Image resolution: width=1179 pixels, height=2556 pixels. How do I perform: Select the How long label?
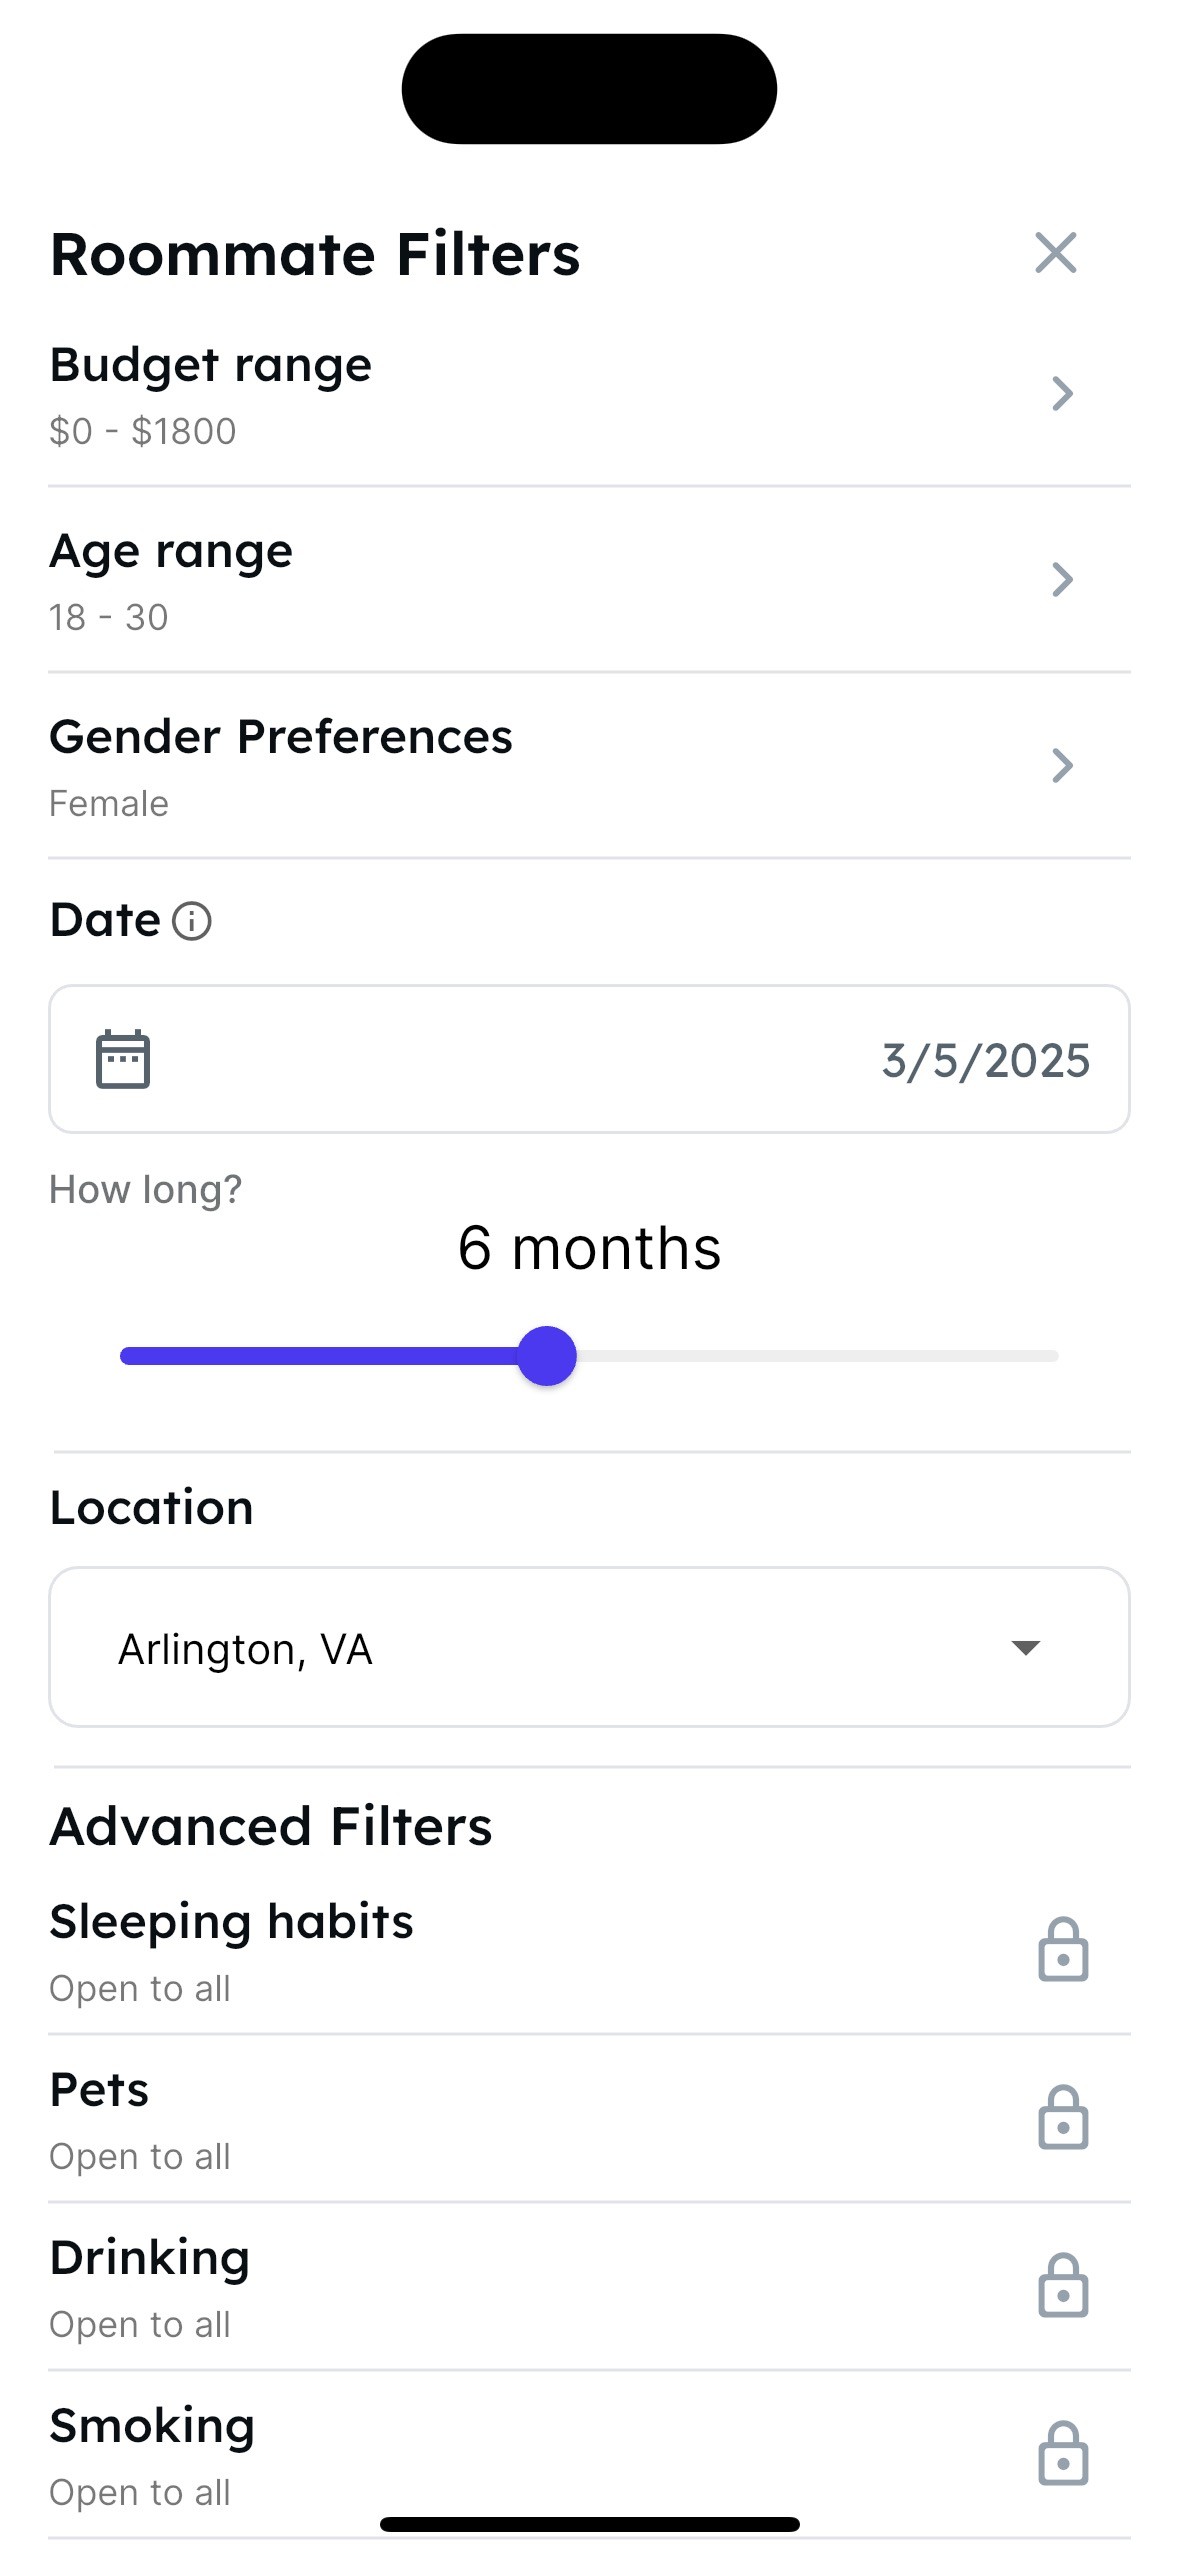[x=146, y=1188]
